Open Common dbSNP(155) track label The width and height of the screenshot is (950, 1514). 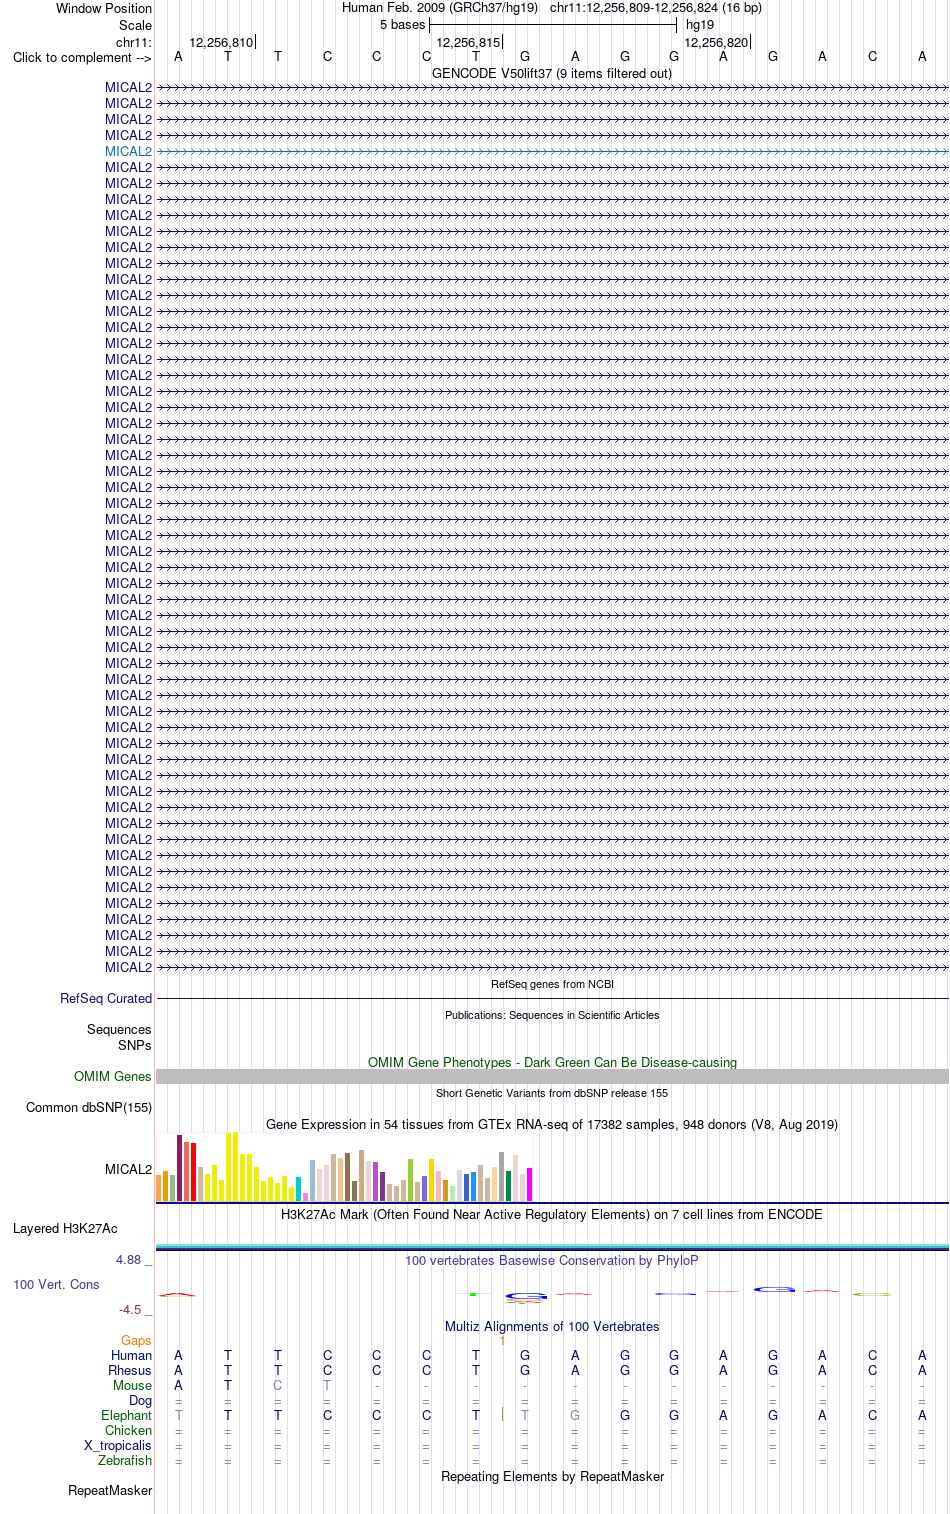click(x=89, y=1107)
